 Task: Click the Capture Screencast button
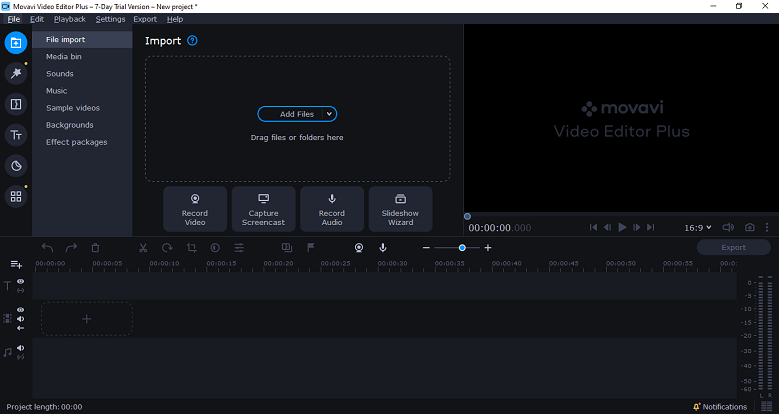click(263, 209)
